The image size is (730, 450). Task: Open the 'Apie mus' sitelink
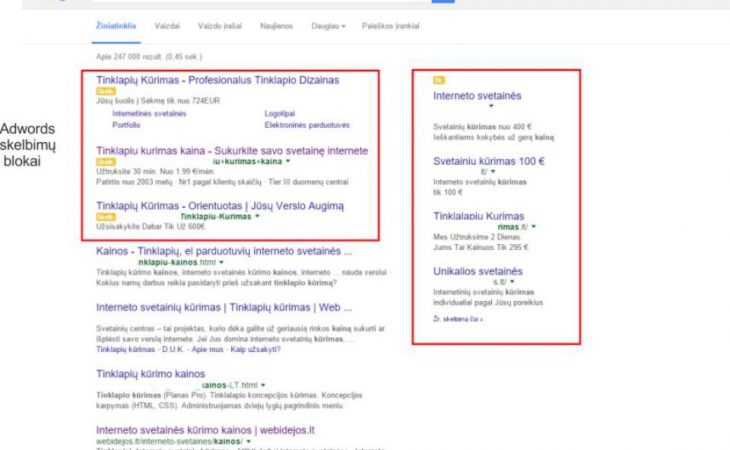coord(207,349)
